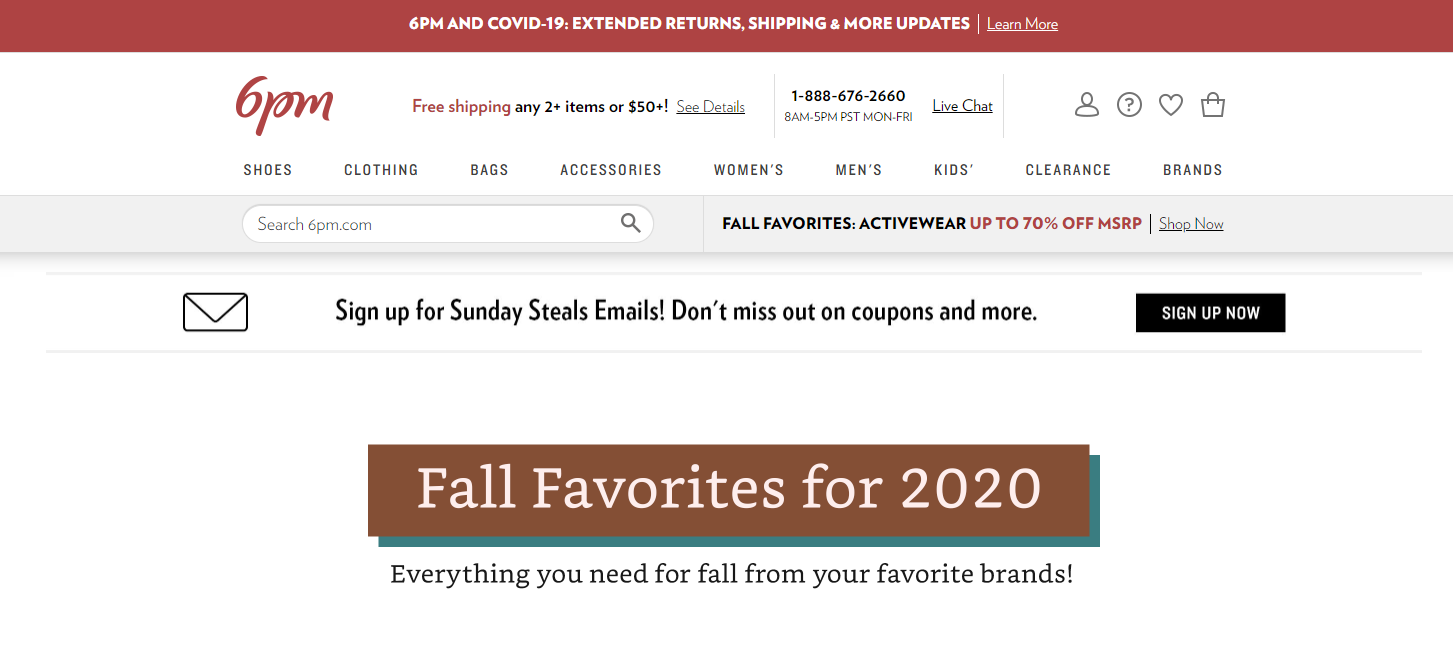1453x661 pixels.
Task: Expand the Bags category
Action: pos(489,170)
